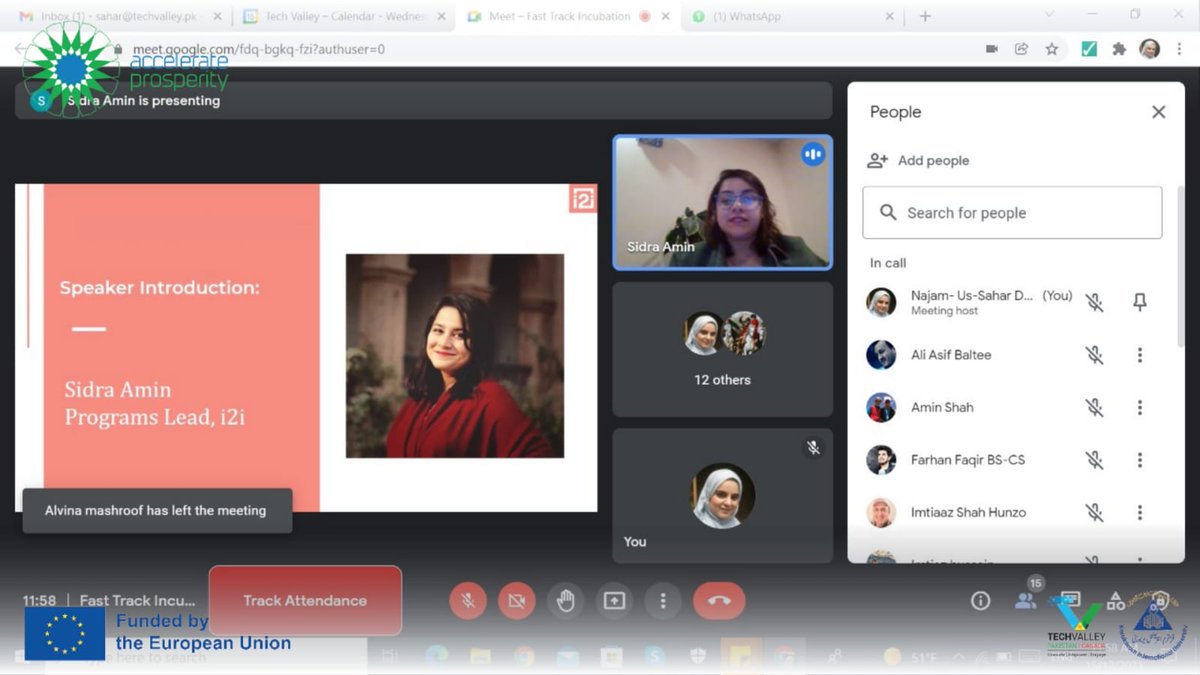Click Add people in People panel
The image size is (1200, 675).
coord(933,161)
